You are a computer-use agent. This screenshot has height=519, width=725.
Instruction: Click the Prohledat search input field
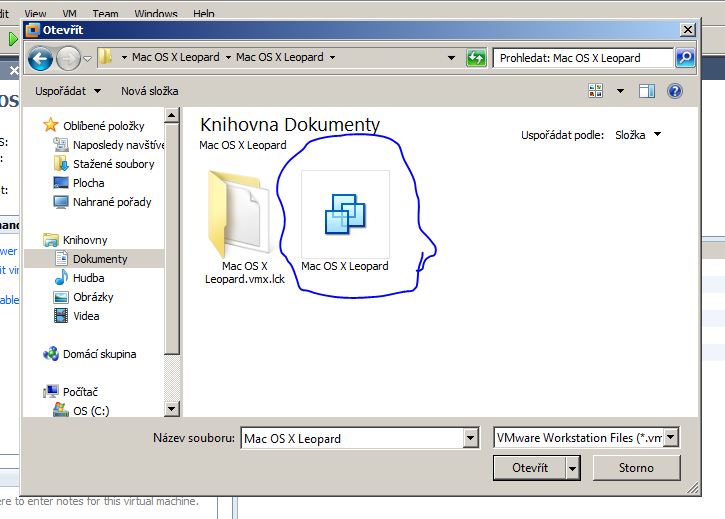[583, 58]
